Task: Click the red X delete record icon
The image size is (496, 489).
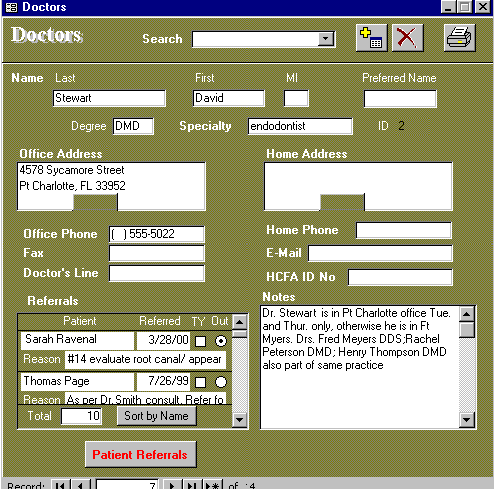Action: tap(407, 38)
